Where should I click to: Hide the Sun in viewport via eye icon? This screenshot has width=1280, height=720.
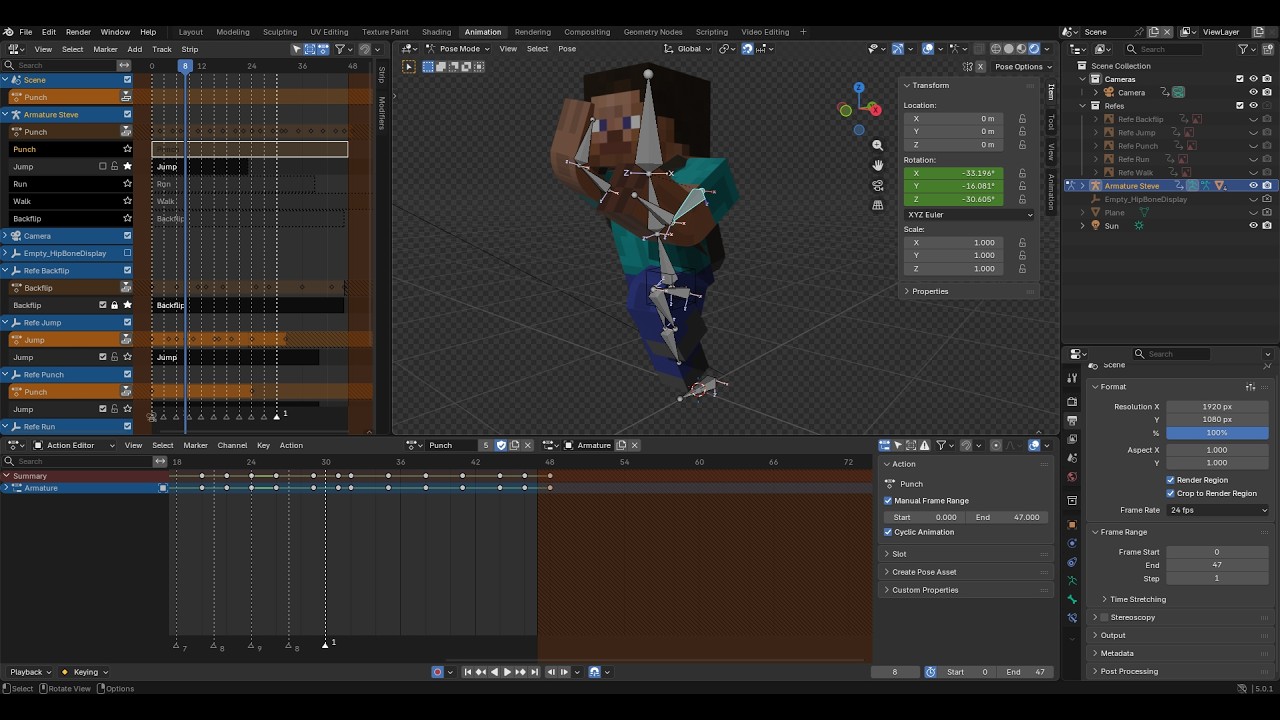[x=1253, y=226]
